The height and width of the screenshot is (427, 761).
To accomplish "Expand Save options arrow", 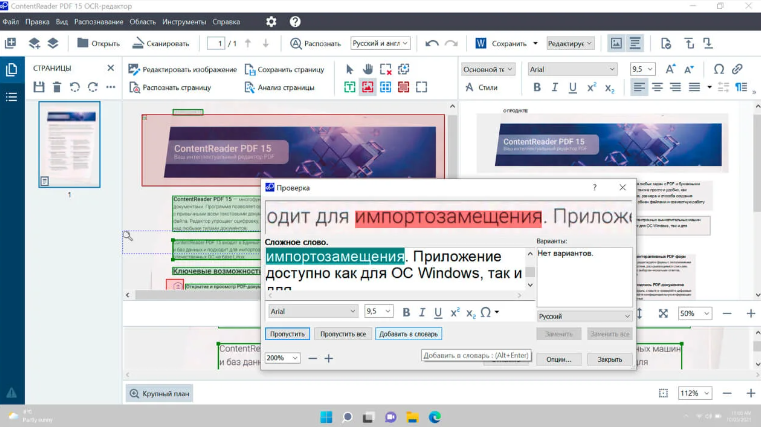I will tap(535, 43).
